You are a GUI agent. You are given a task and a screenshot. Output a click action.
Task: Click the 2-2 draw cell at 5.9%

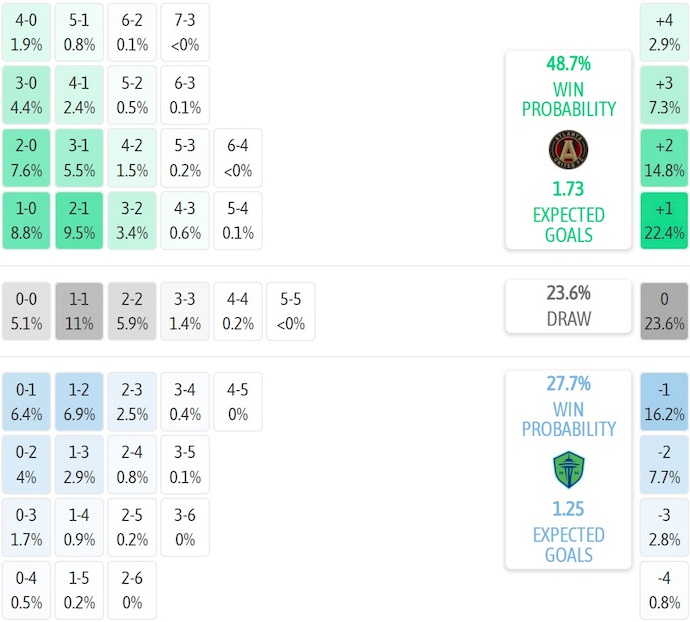pos(133,311)
